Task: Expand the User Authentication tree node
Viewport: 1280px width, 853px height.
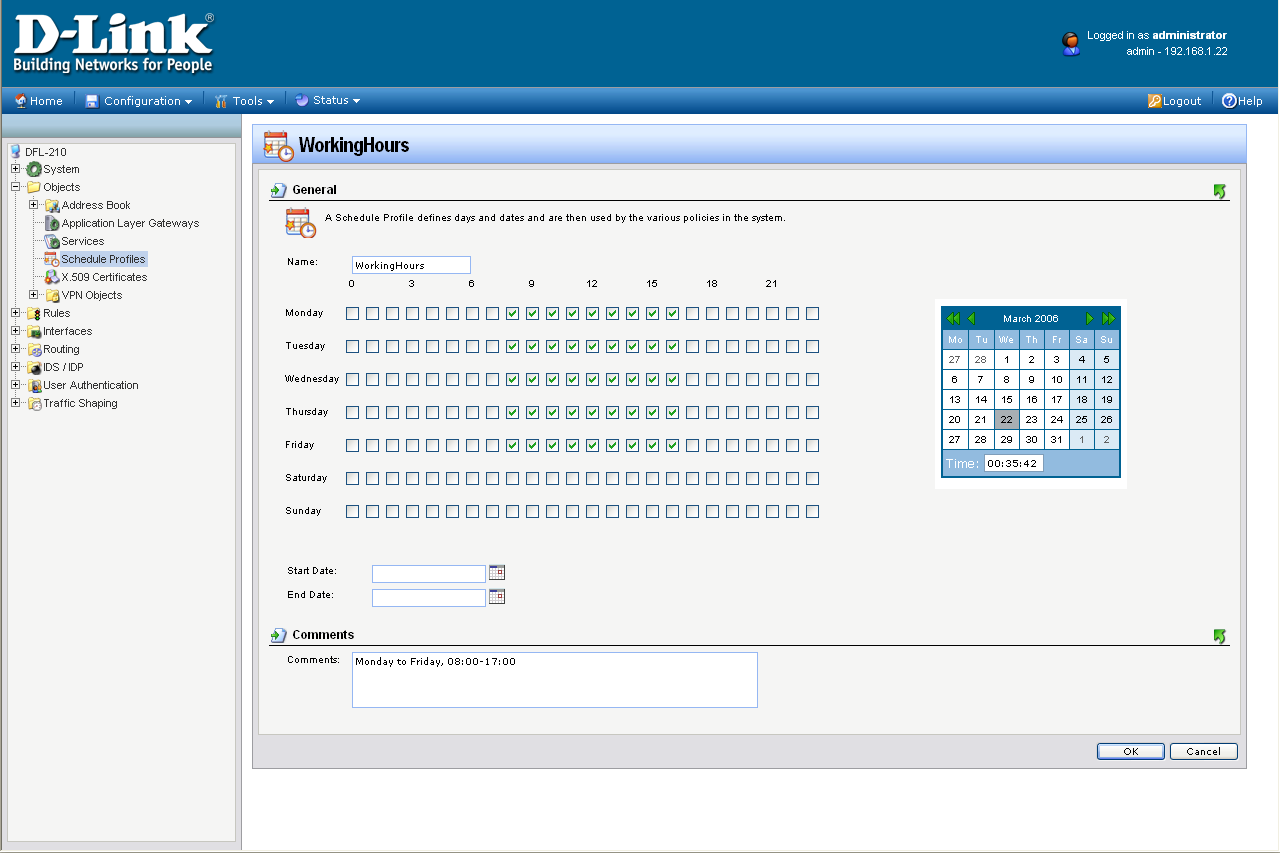Action: tap(16, 385)
